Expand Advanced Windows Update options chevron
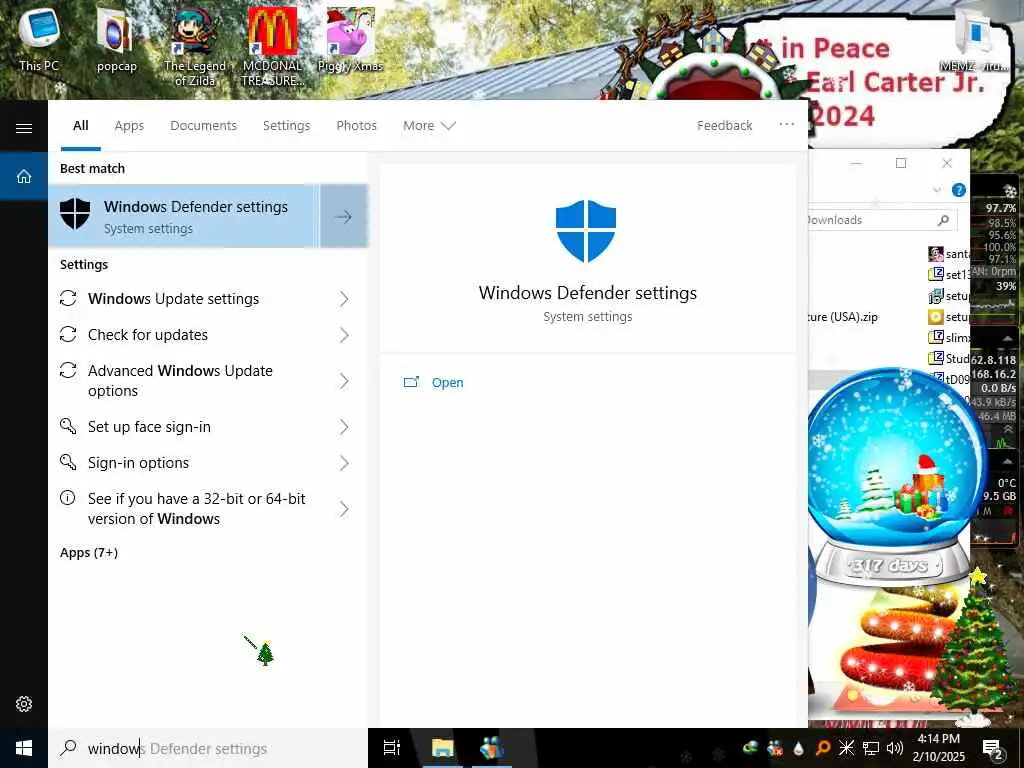Screen dimensions: 1024x768 pyautogui.click(x=344, y=381)
